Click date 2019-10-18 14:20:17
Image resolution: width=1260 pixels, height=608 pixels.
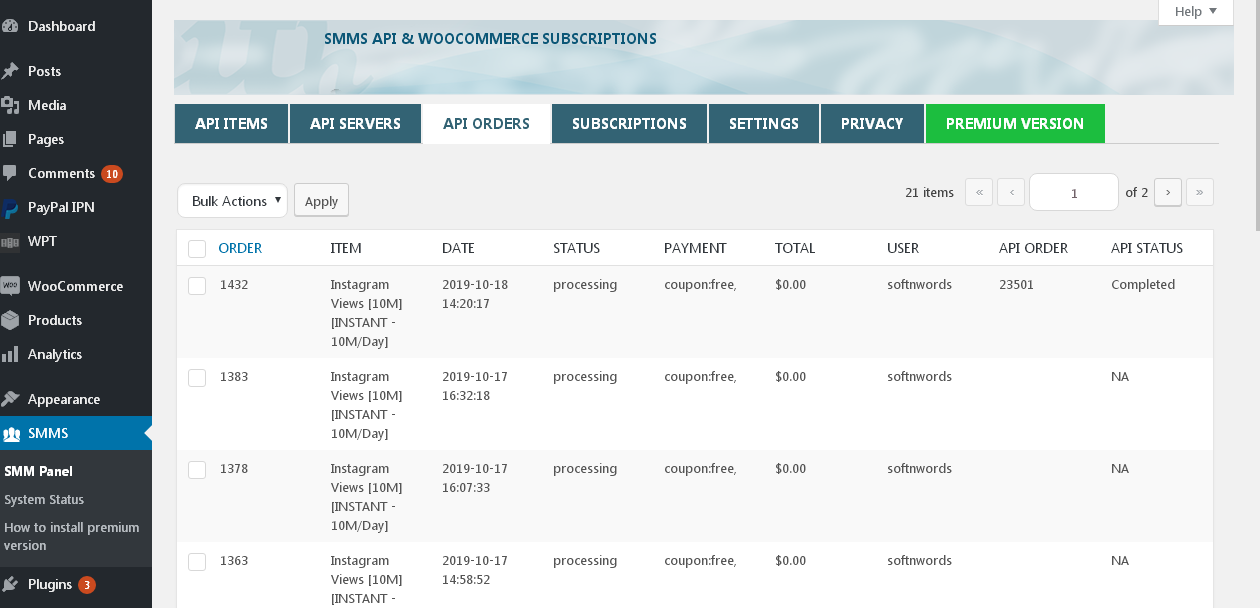[x=475, y=294]
